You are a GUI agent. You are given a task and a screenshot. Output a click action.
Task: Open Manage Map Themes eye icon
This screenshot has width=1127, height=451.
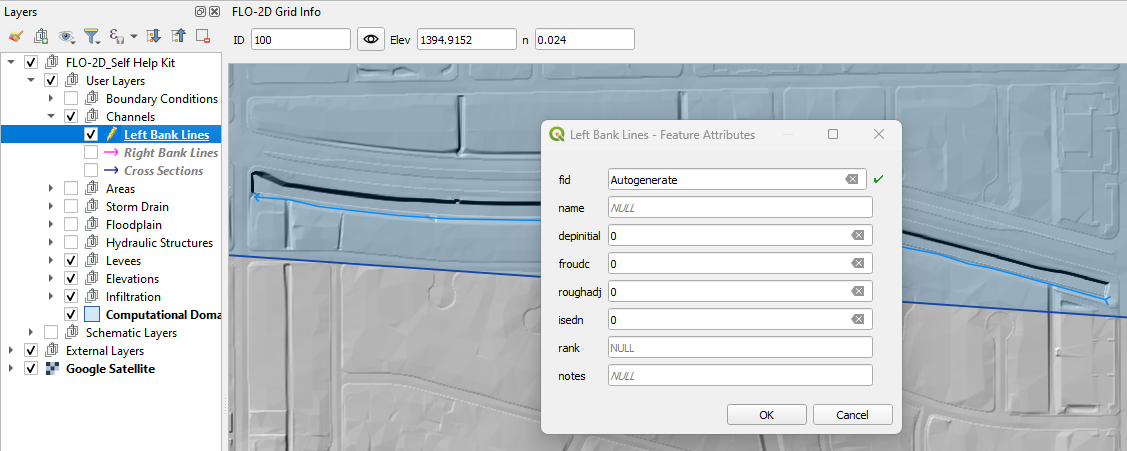pyautogui.click(x=67, y=37)
